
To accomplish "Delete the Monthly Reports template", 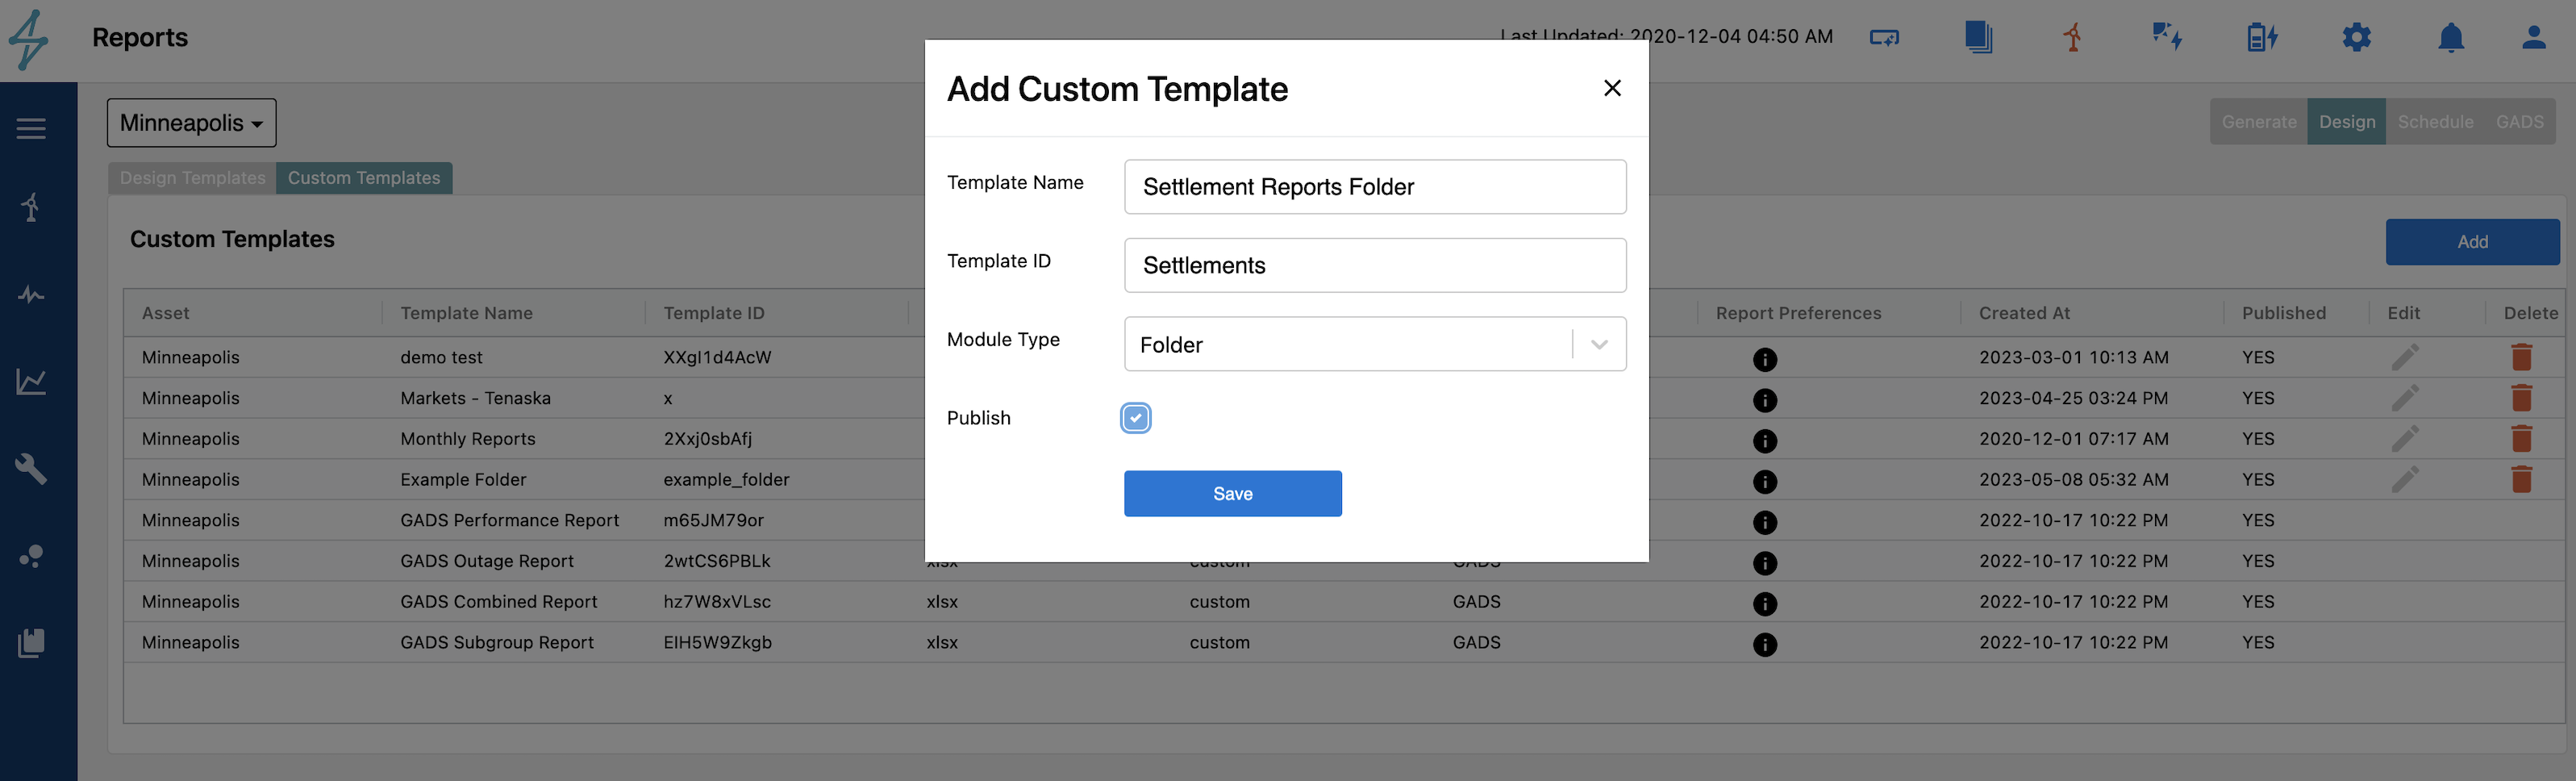I will point(2521,439).
